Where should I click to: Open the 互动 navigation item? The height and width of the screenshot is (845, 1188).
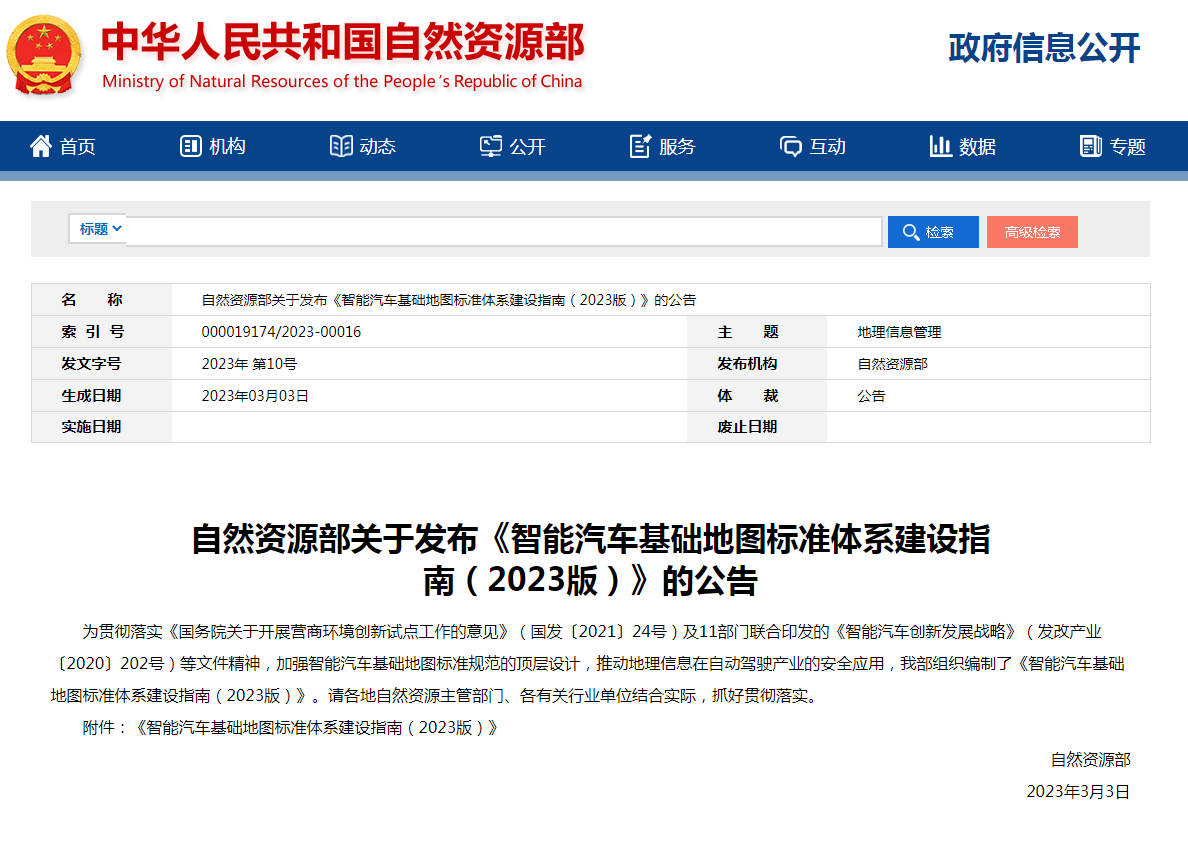pyautogui.click(x=813, y=146)
